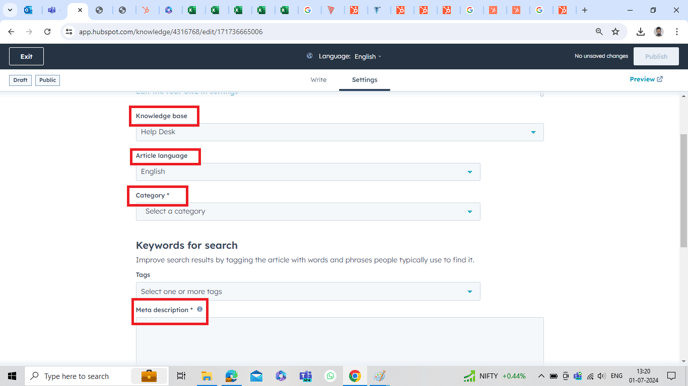Click the external-link icon beside Preview

(659, 79)
